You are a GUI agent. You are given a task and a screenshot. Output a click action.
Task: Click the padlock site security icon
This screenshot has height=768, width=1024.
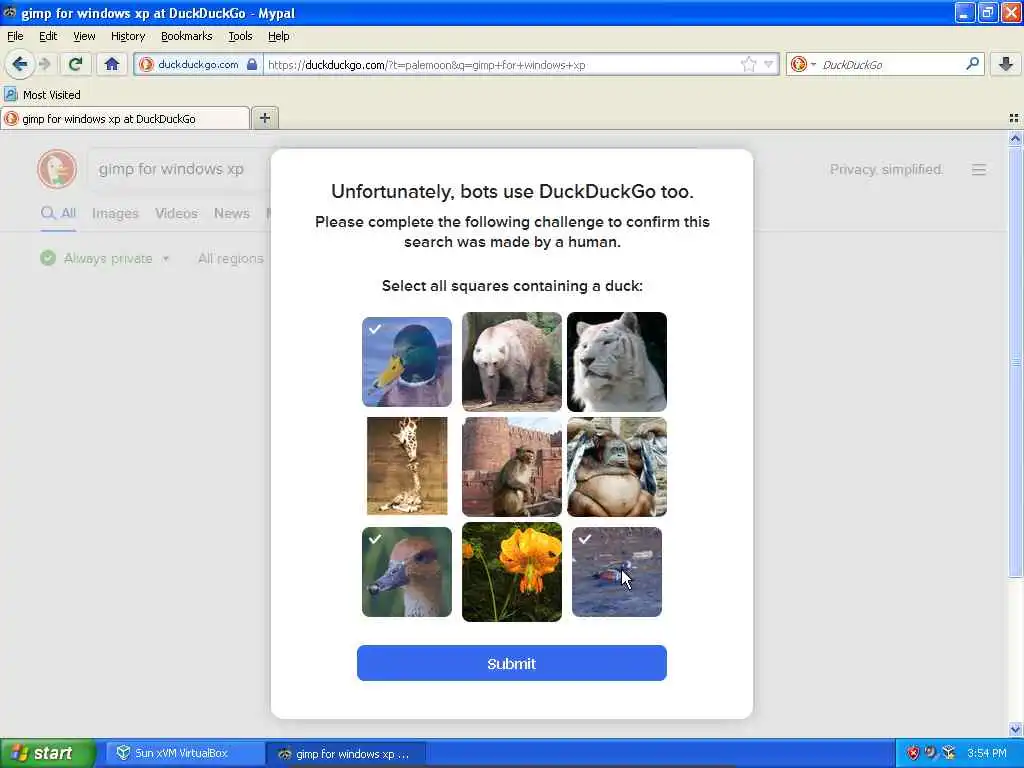[251, 64]
